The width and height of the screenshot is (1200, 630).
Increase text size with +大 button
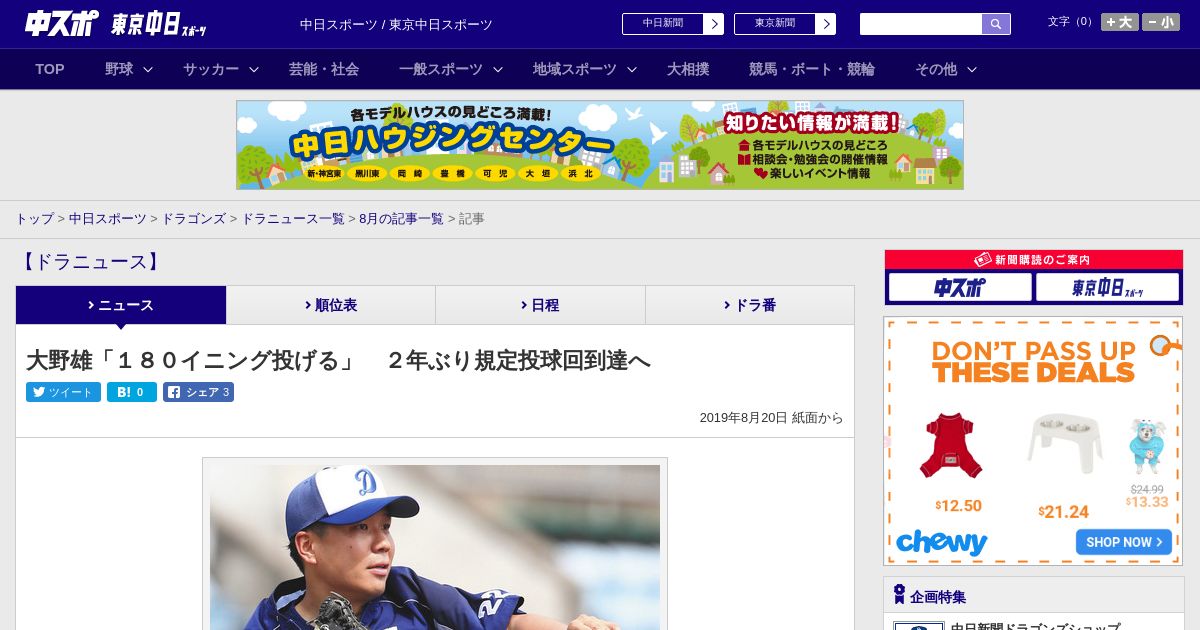[x=1119, y=22]
